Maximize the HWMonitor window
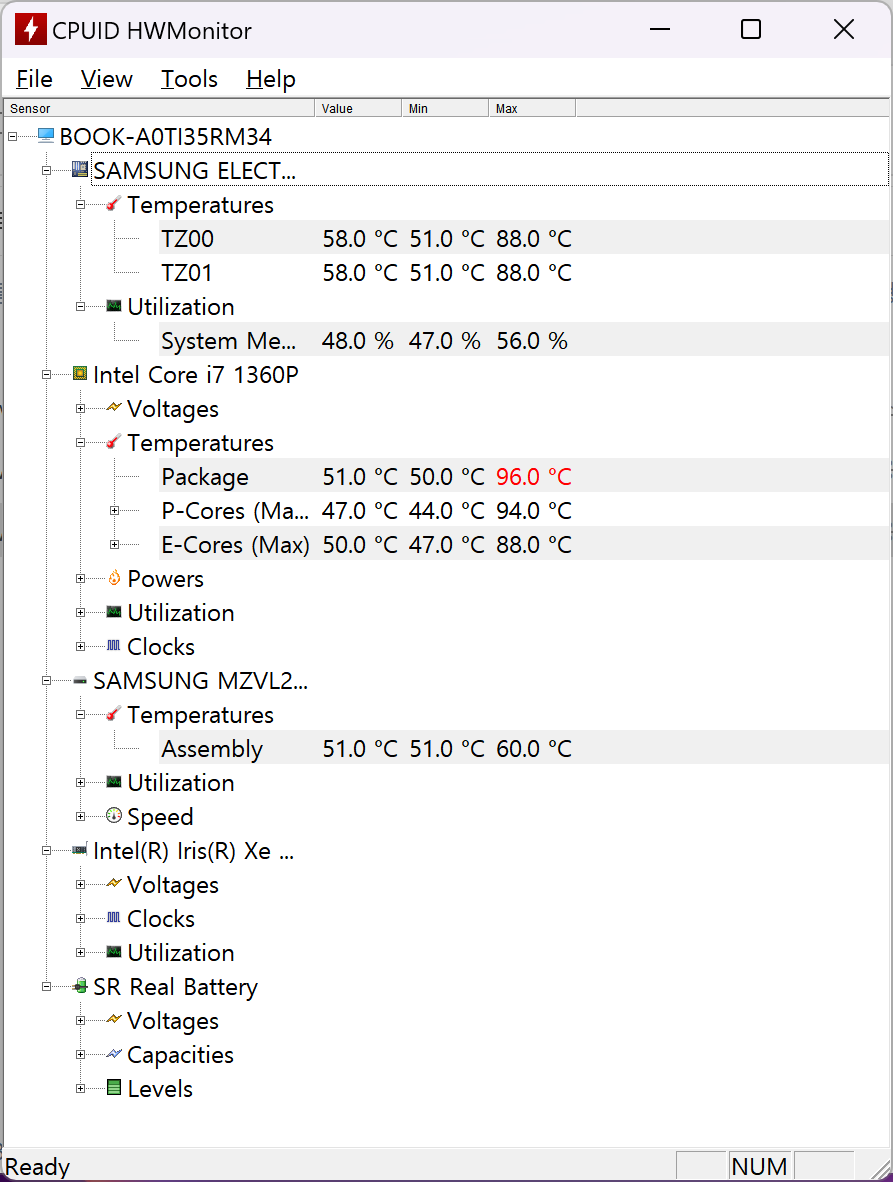893x1182 pixels. click(751, 29)
